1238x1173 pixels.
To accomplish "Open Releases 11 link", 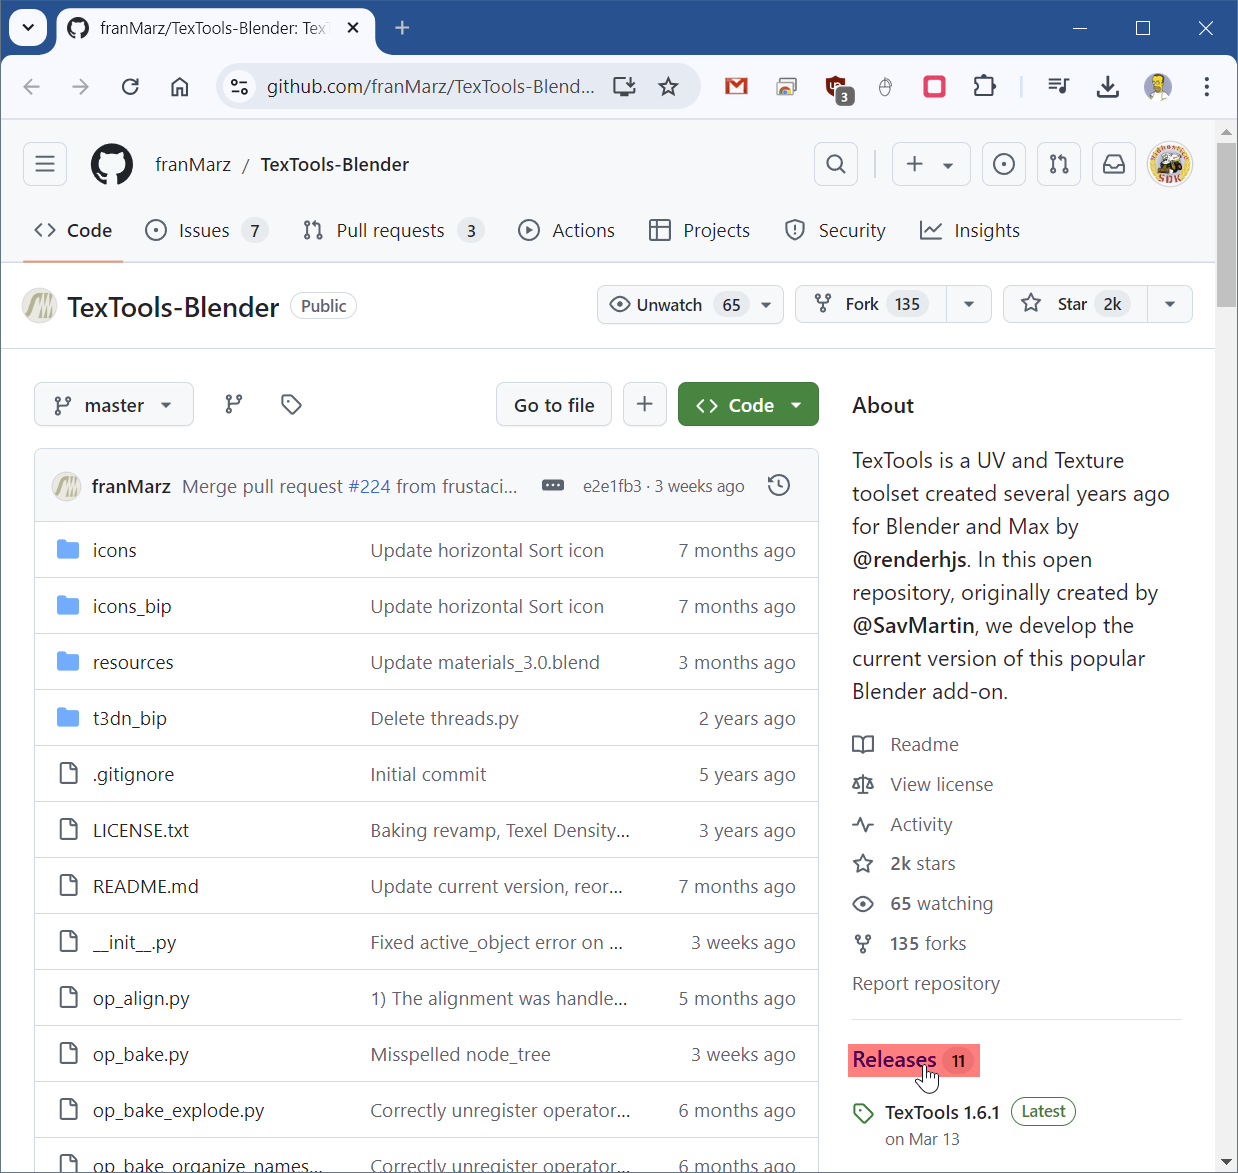I will pos(914,1060).
